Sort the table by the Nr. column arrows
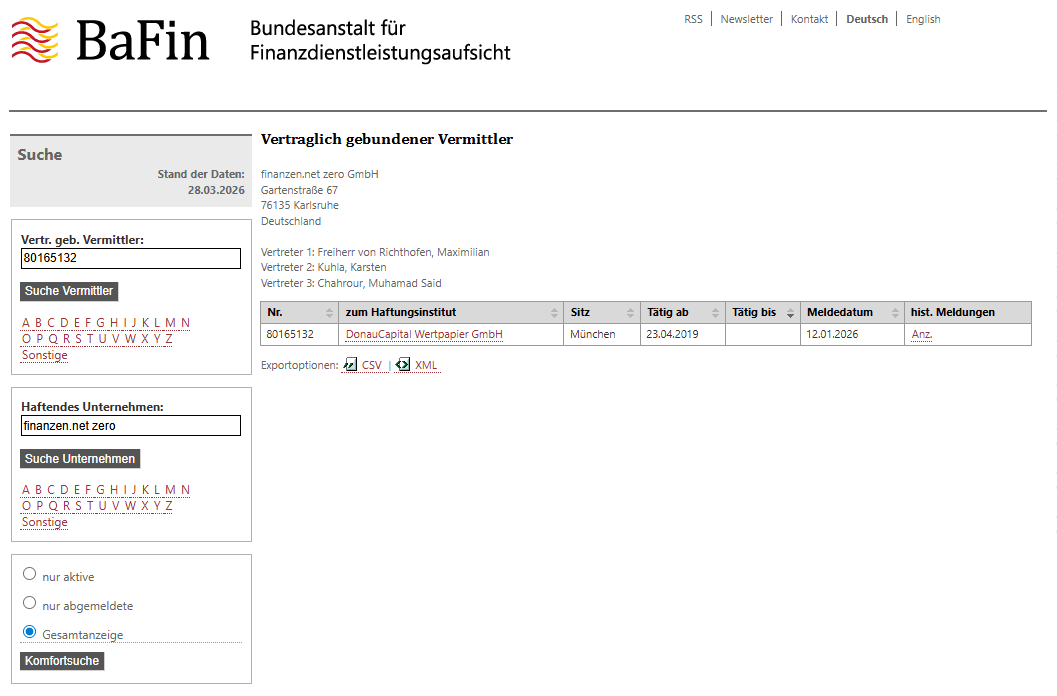1057x696 pixels. click(327, 311)
